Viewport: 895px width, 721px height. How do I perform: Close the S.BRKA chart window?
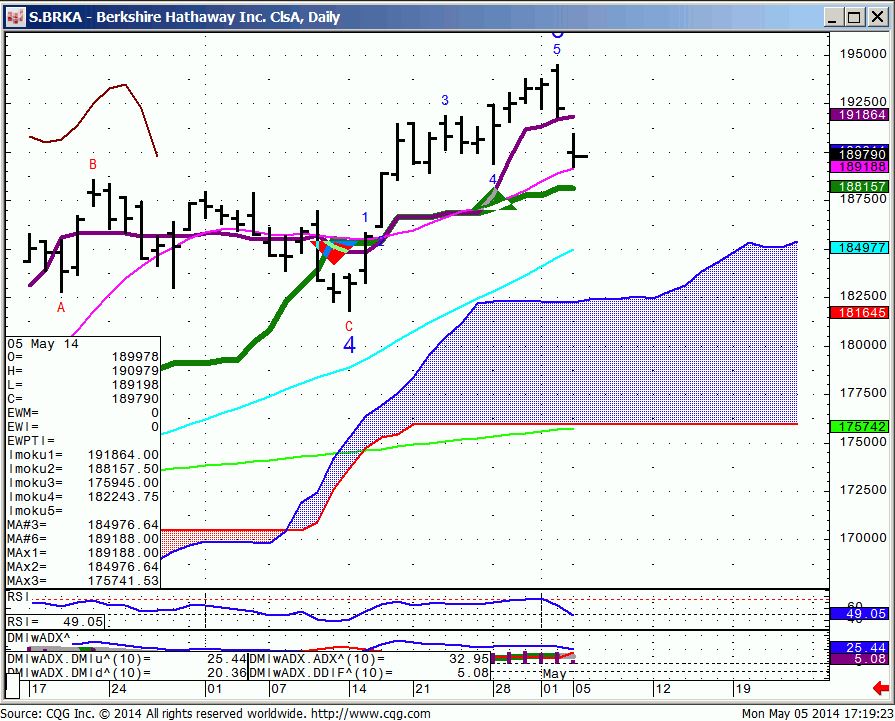[877, 17]
